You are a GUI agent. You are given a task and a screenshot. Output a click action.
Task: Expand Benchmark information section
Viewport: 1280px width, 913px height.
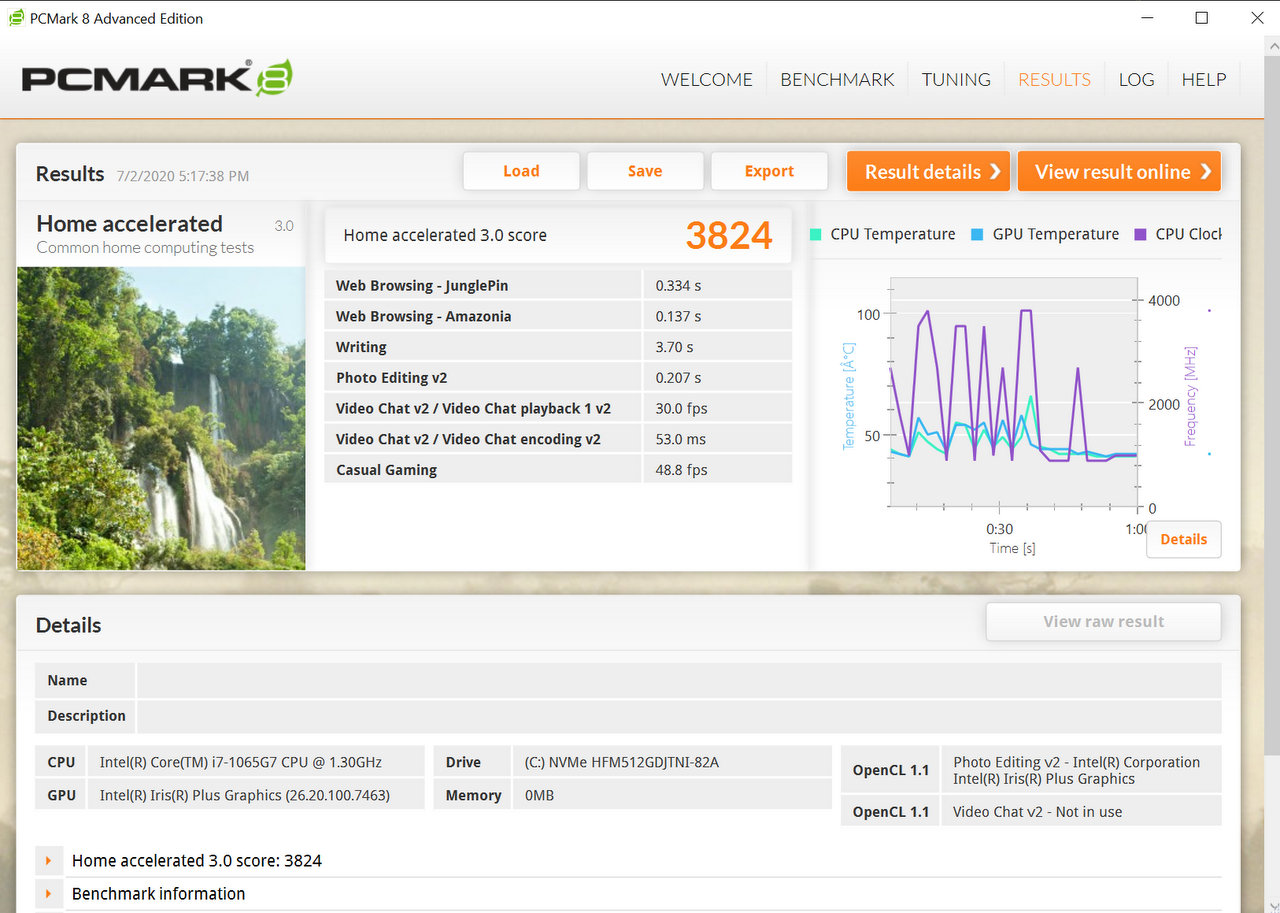click(48, 893)
